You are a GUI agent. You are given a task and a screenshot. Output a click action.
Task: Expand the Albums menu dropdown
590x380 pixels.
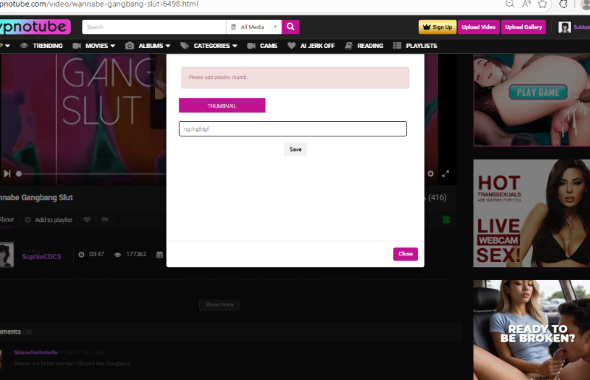148,46
